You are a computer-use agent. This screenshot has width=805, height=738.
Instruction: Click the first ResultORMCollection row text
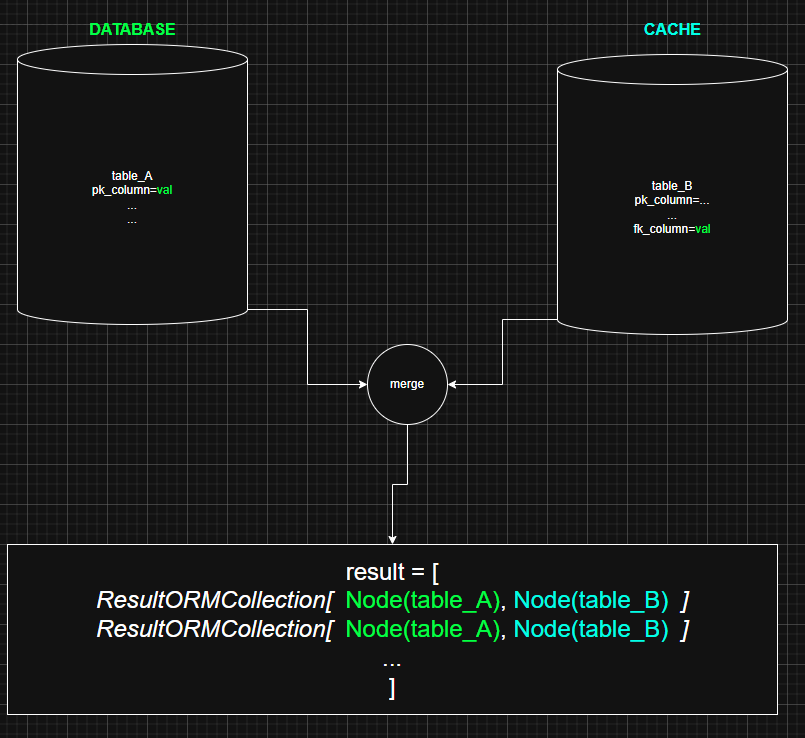click(x=392, y=600)
